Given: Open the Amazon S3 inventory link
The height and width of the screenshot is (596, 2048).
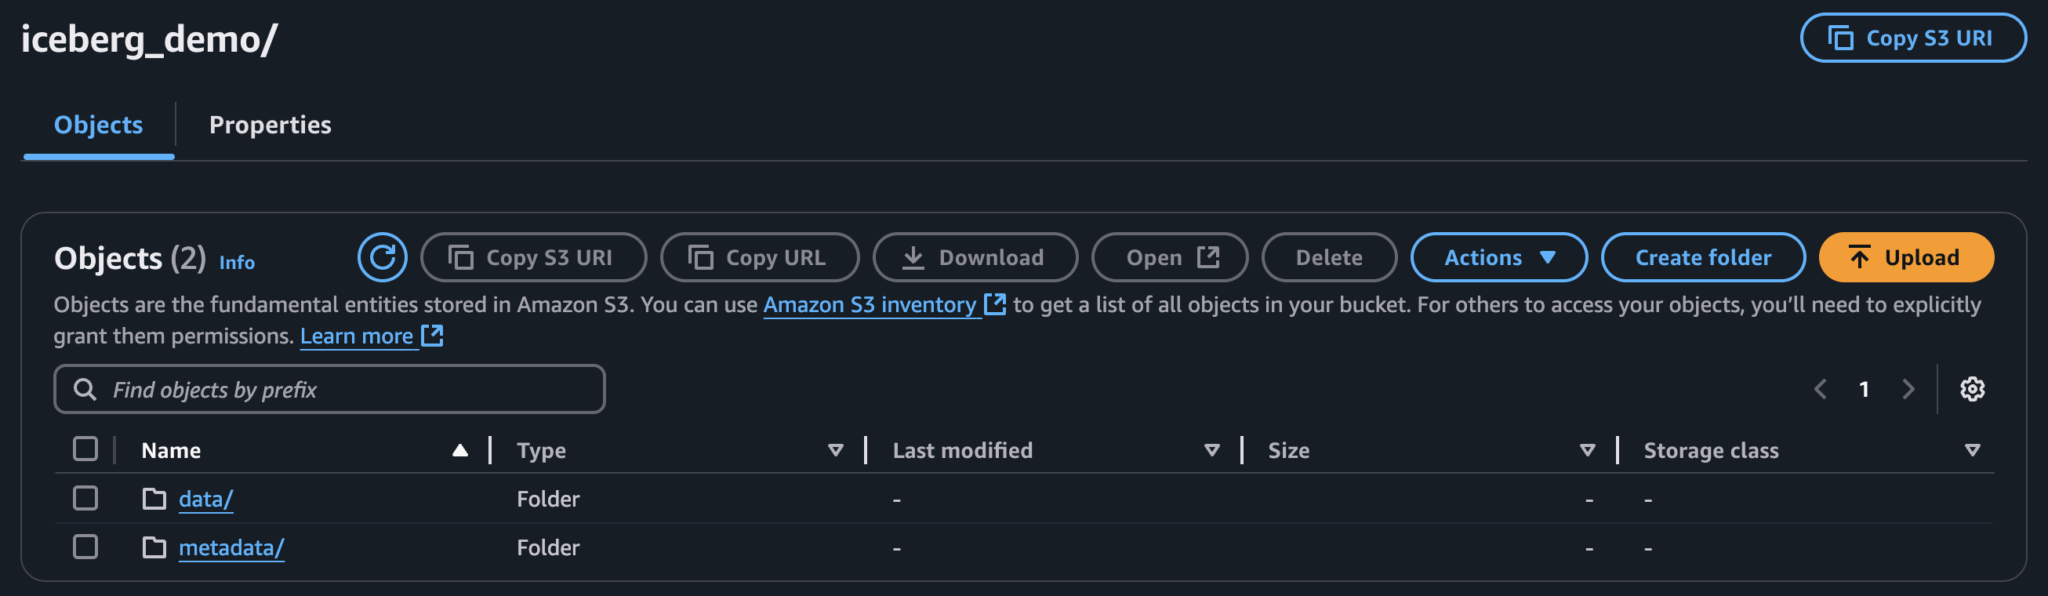Looking at the screenshot, I should tap(870, 305).
